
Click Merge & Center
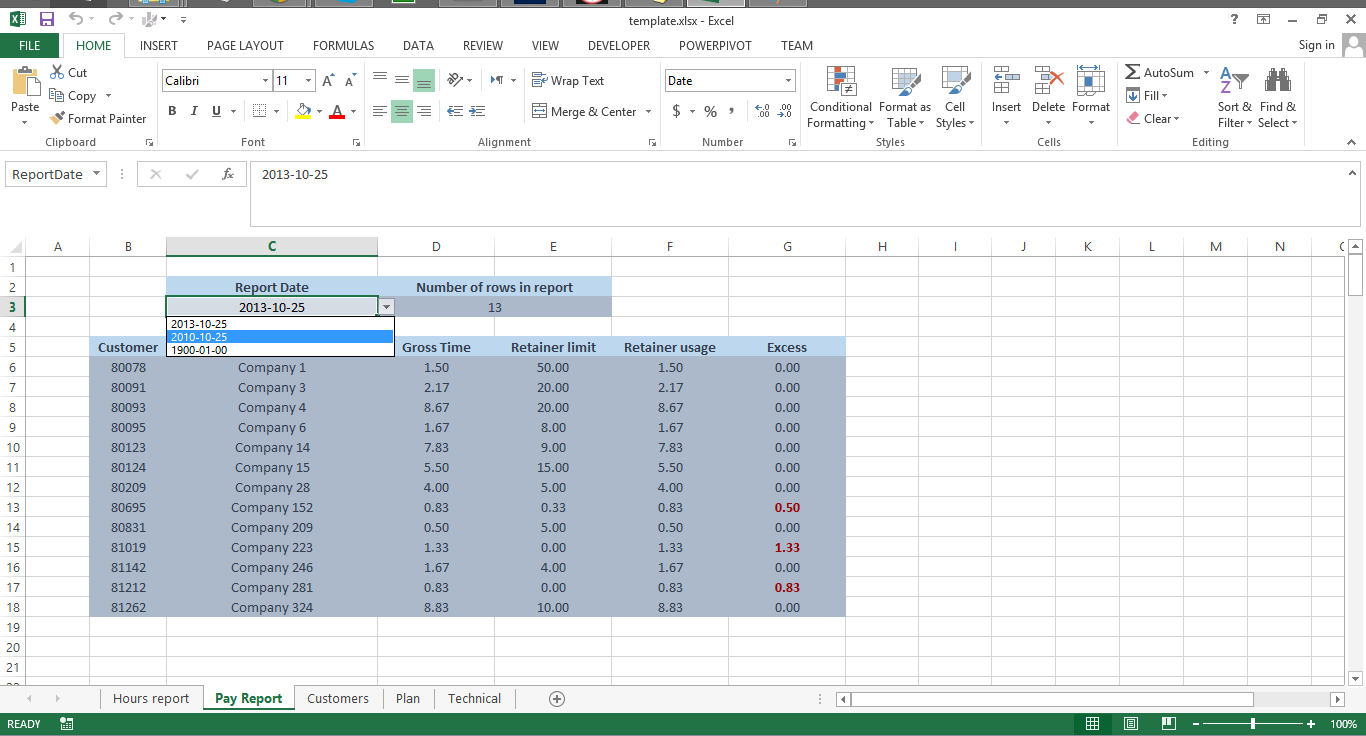pos(585,111)
